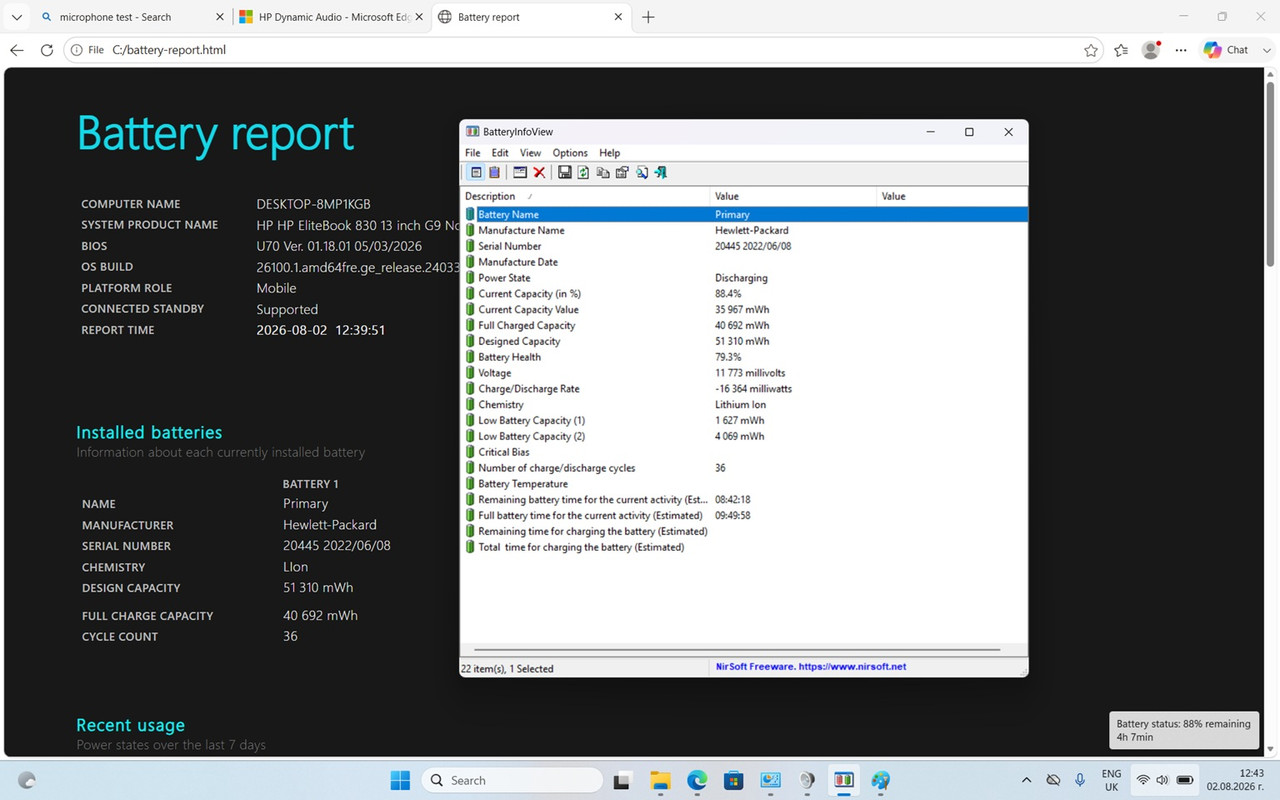Viewport: 1280px width, 800px height.
Task: Open the Options menu in BatteryInfoView
Action: 570,153
